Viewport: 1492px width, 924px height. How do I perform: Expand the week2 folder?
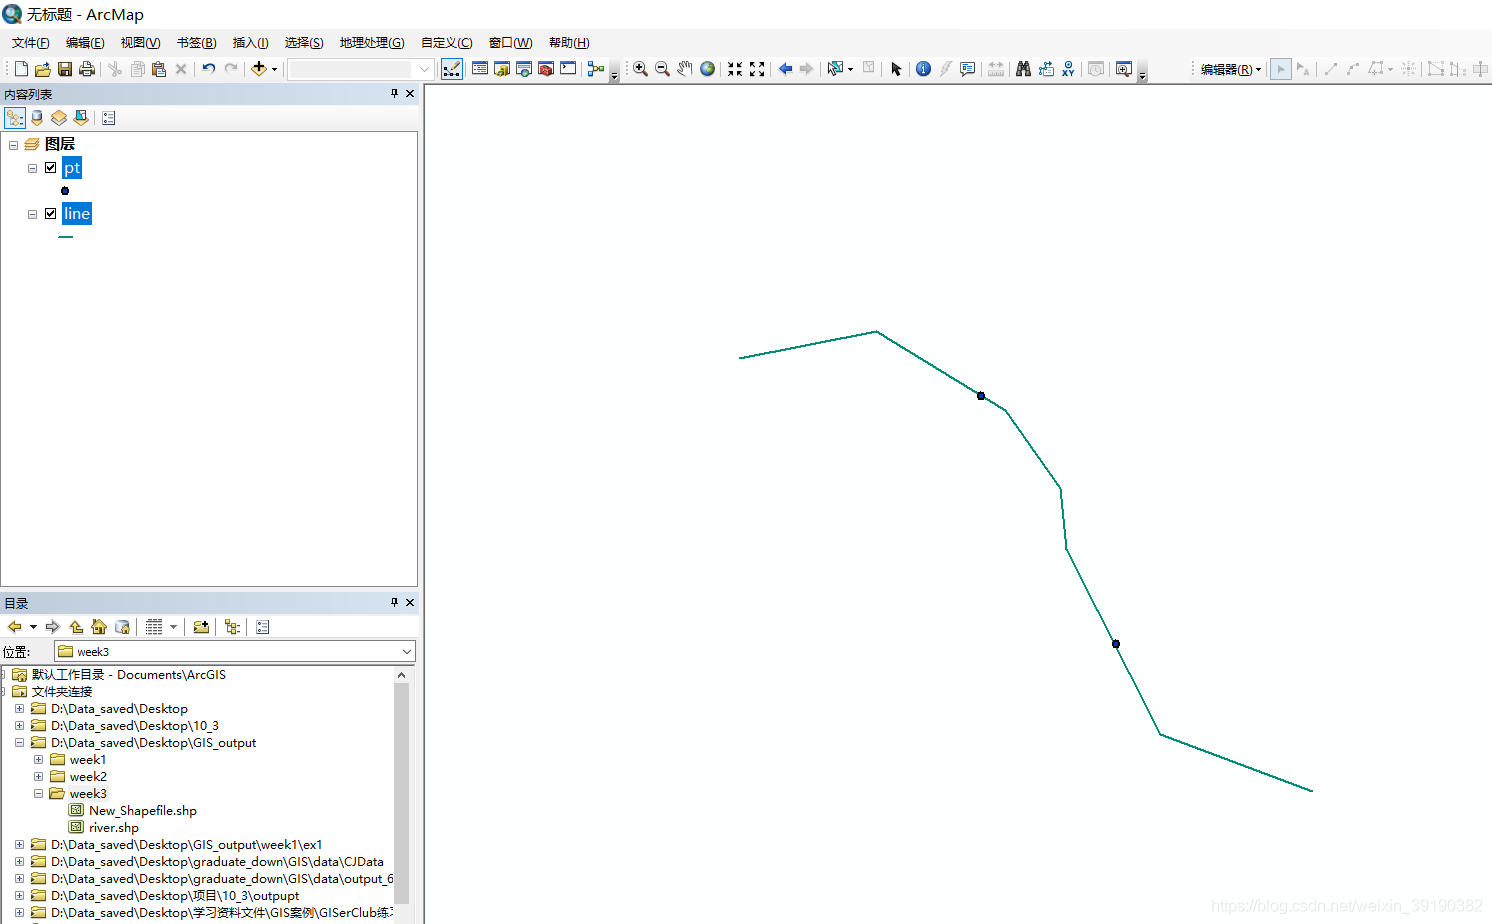[39, 777]
